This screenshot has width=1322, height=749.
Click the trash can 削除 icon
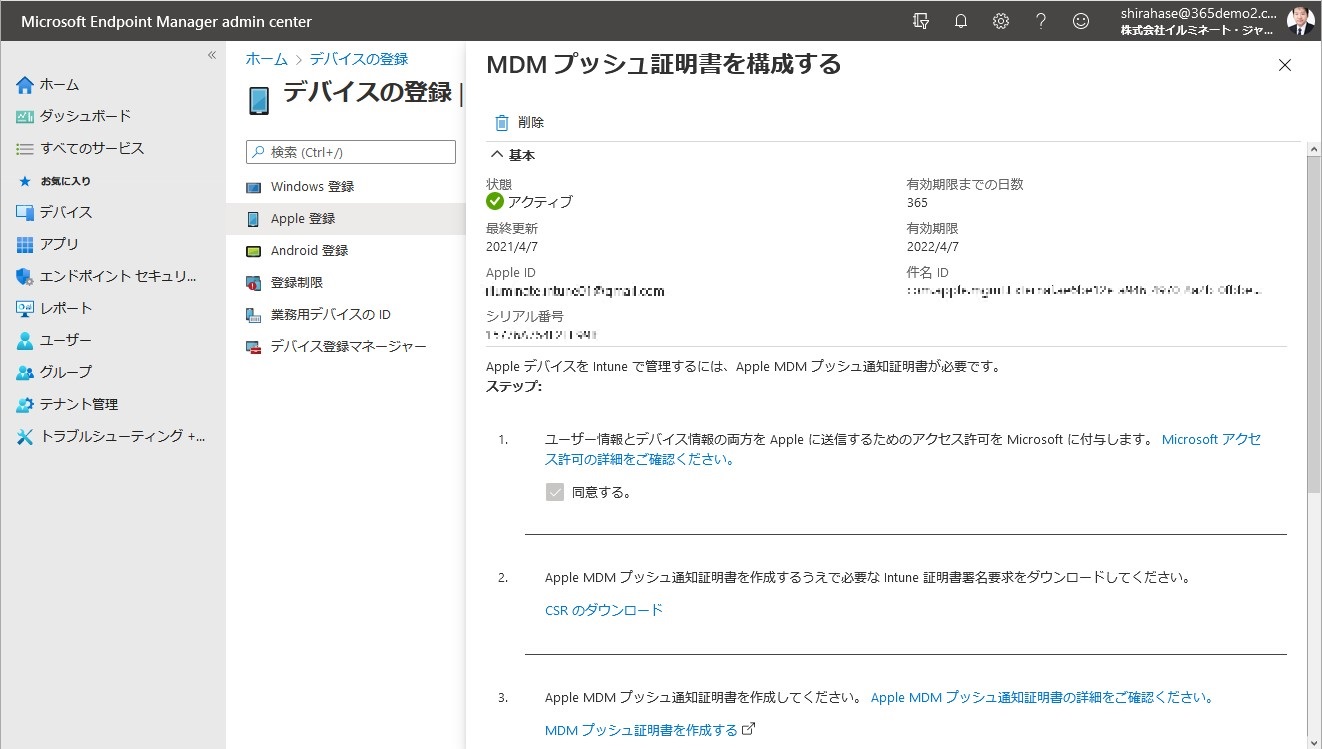click(x=502, y=123)
